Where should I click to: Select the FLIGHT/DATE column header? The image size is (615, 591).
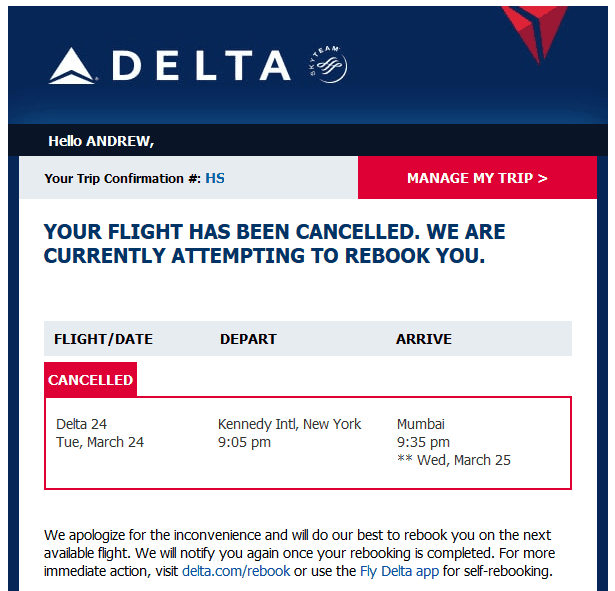click(104, 339)
